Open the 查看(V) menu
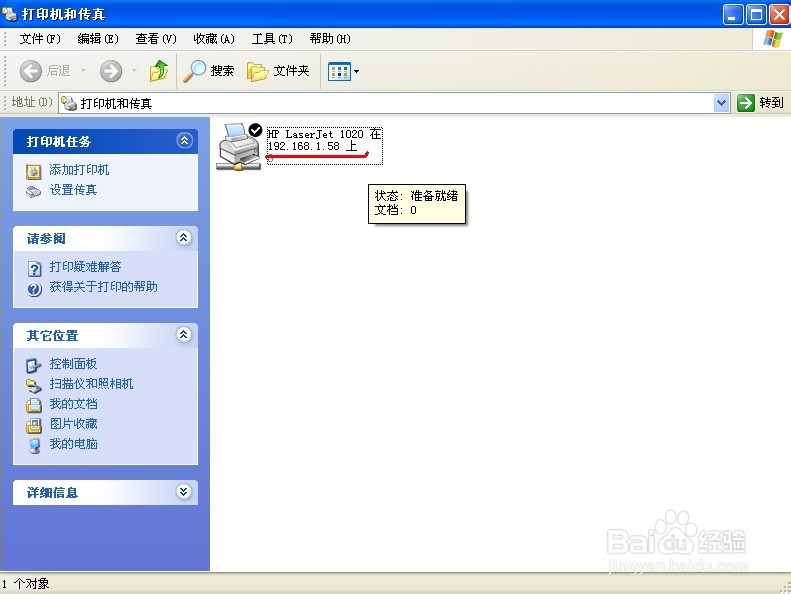Viewport: 791px width, 594px height. [x=156, y=39]
